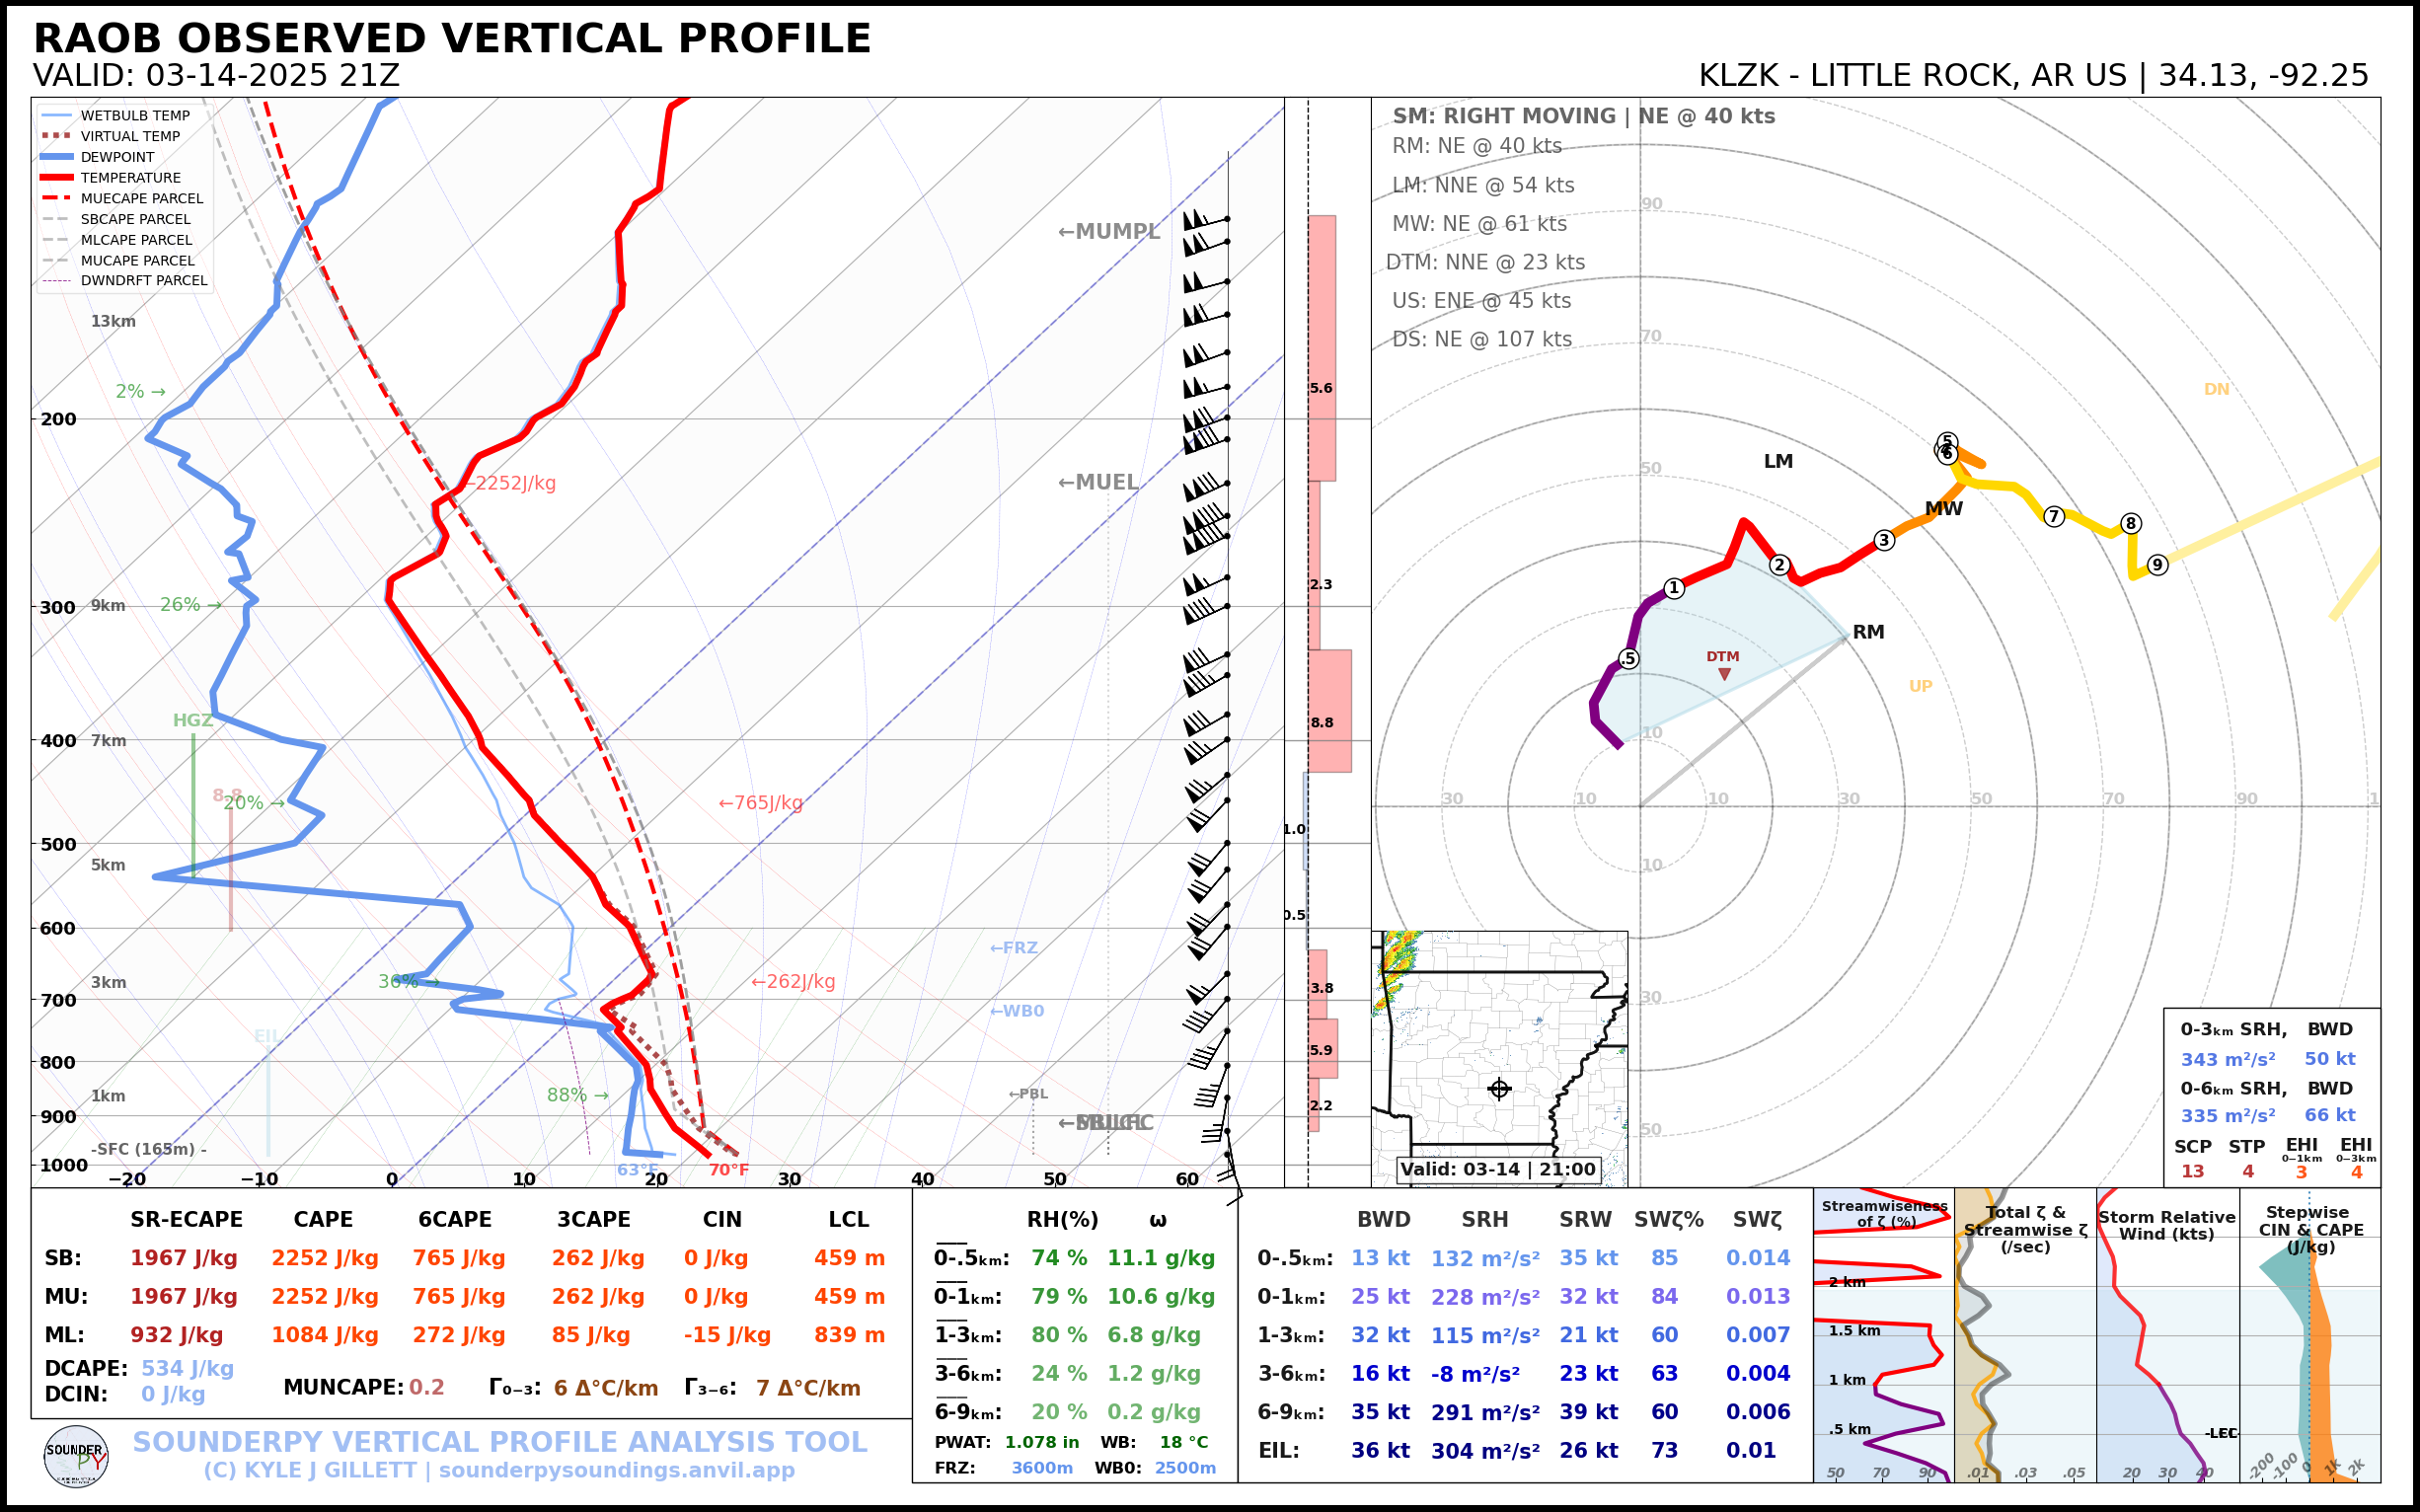Click the SounderPy logo icon
The image size is (2420, 1512).
point(76,1457)
